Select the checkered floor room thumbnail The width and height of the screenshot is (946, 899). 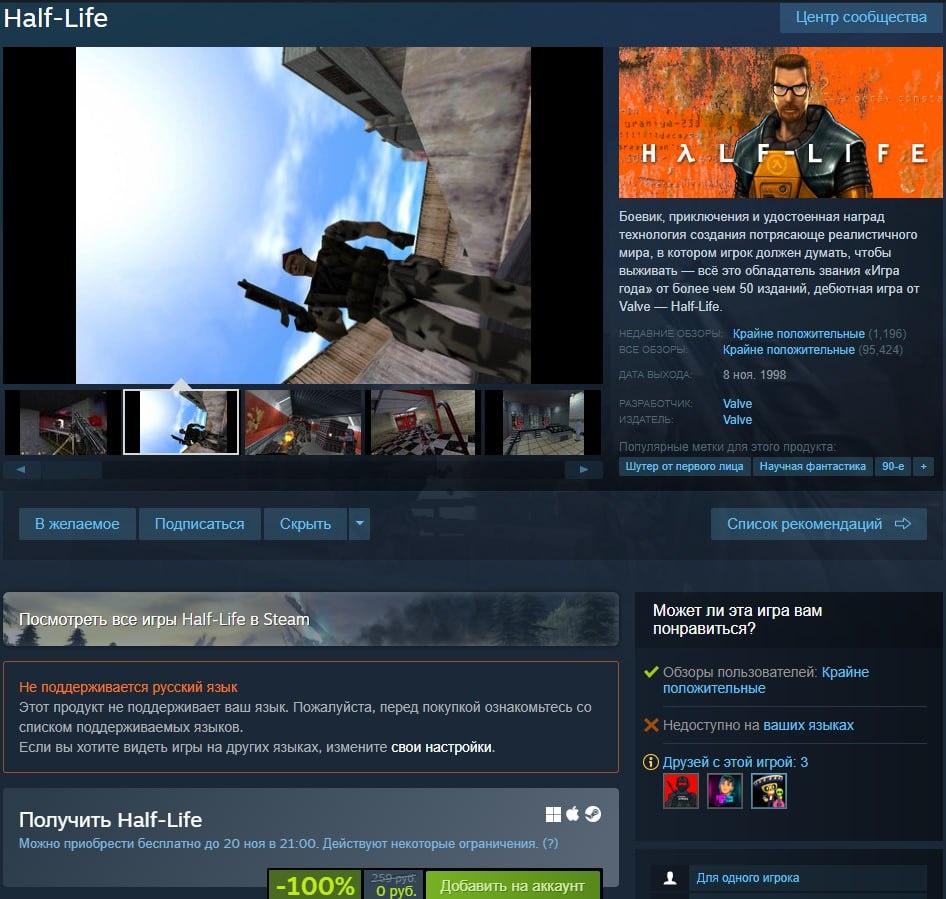[423, 422]
